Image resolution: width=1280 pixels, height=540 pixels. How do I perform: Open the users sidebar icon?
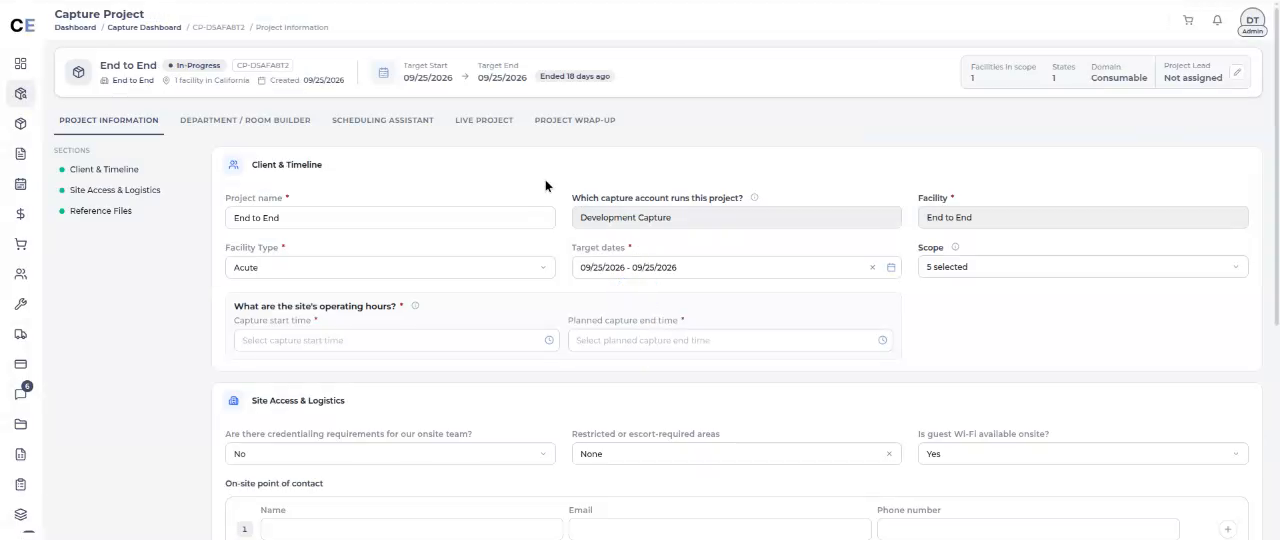click(20, 274)
